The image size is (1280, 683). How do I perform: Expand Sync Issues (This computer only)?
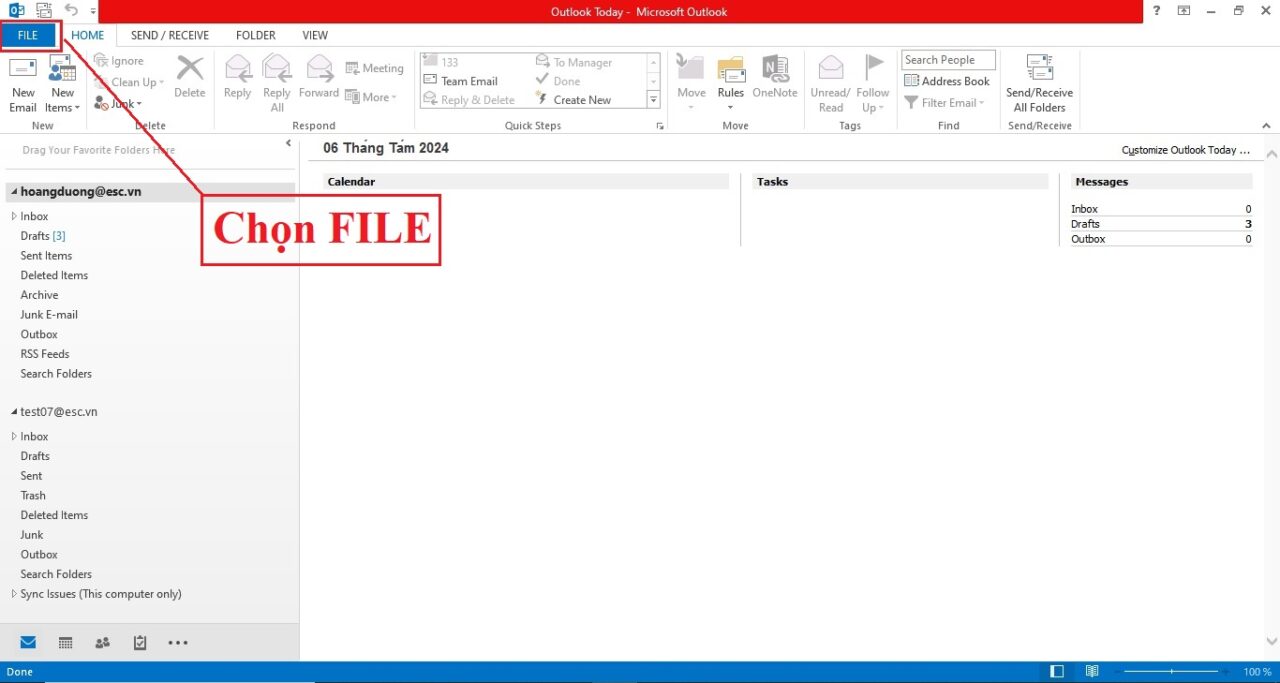point(14,594)
